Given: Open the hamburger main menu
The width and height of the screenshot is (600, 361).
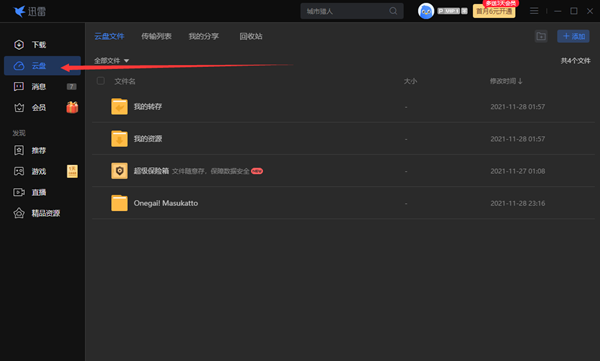Looking at the screenshot, I should click(534, 11).
